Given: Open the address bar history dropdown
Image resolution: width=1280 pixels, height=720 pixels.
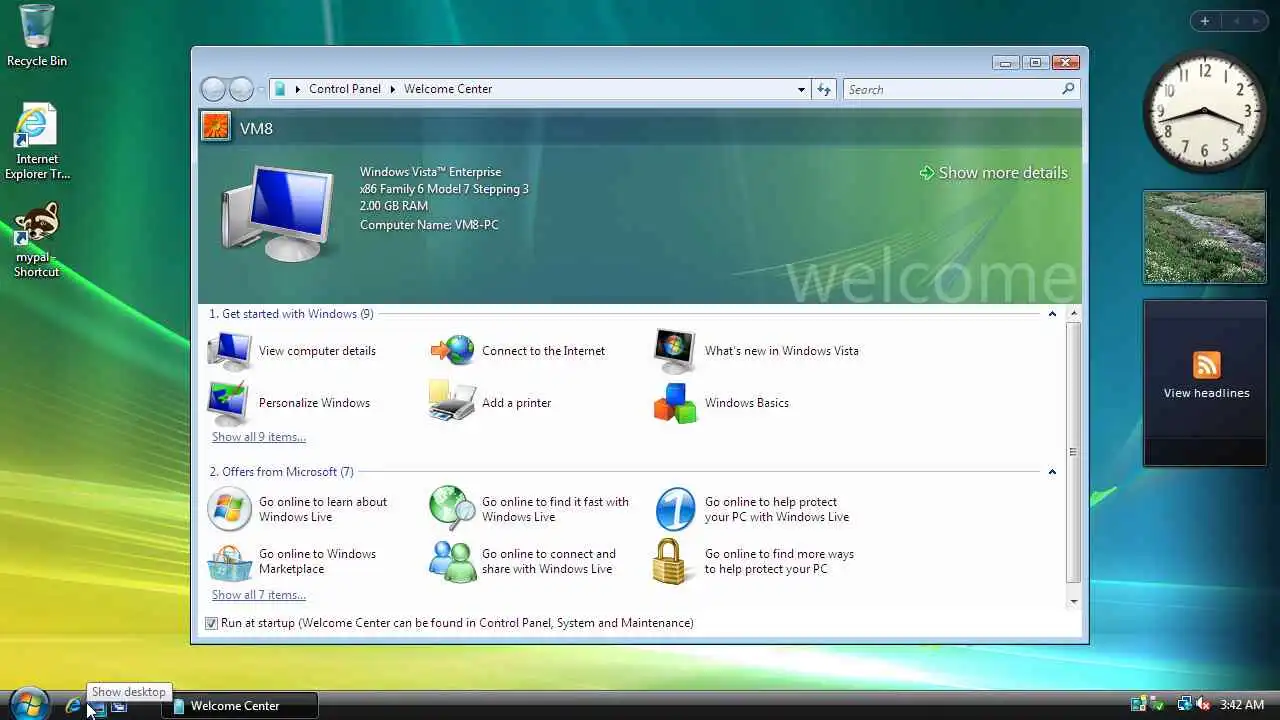Looking at the screenshot, I should 801,89.
